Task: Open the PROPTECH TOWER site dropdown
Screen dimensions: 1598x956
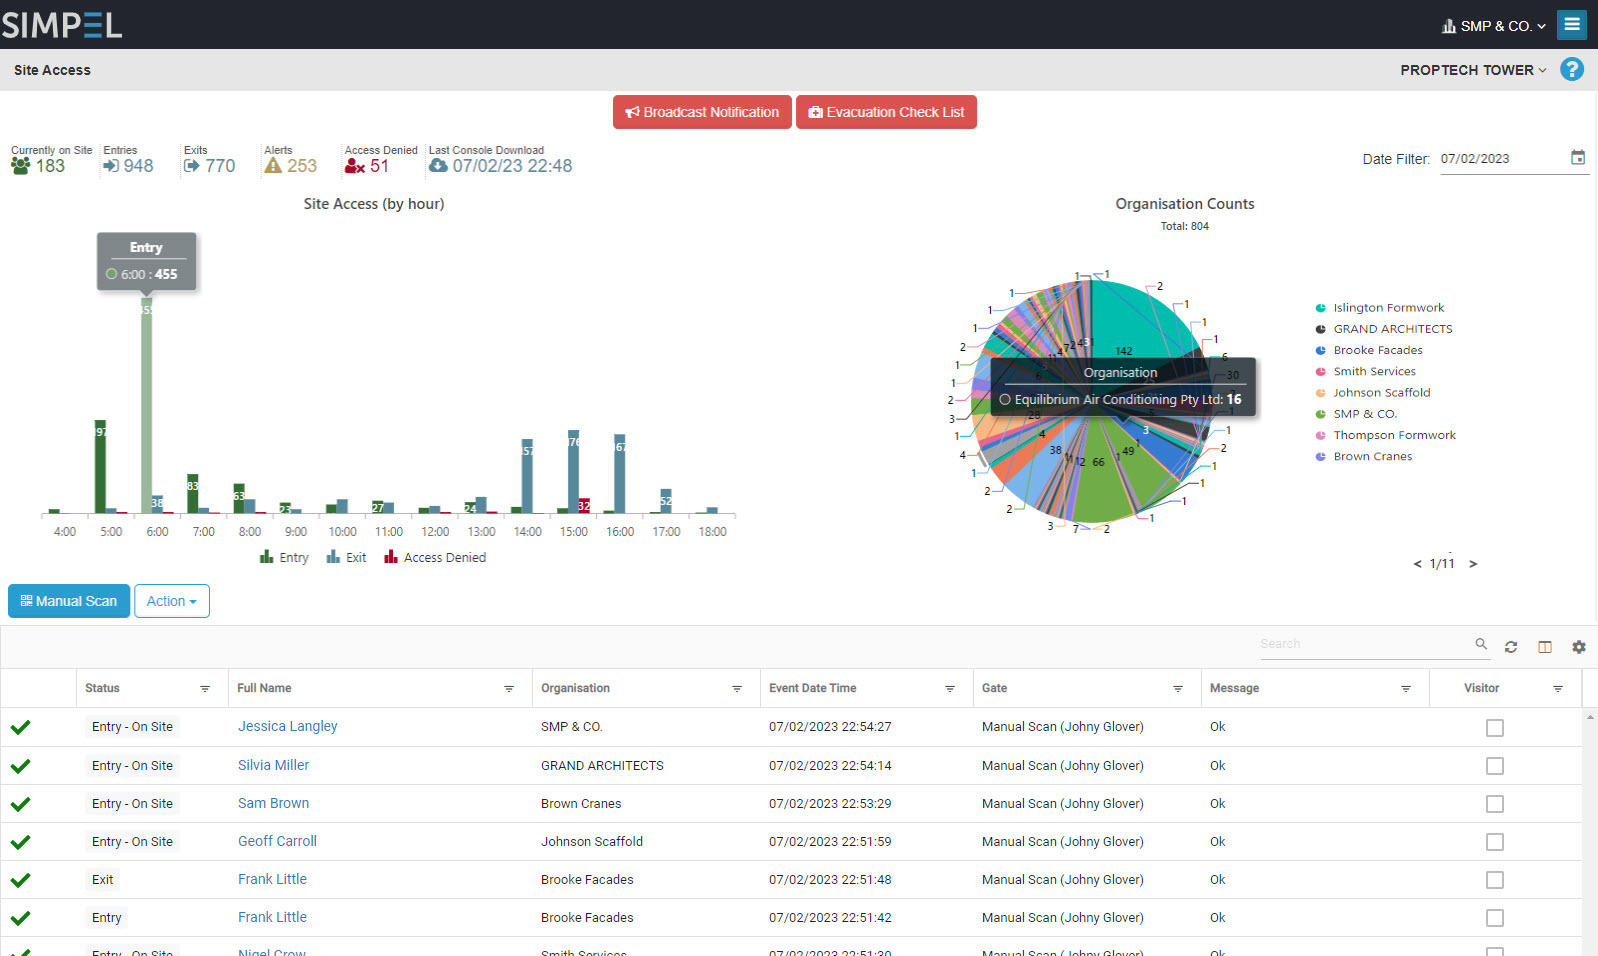Action: 1474,70
